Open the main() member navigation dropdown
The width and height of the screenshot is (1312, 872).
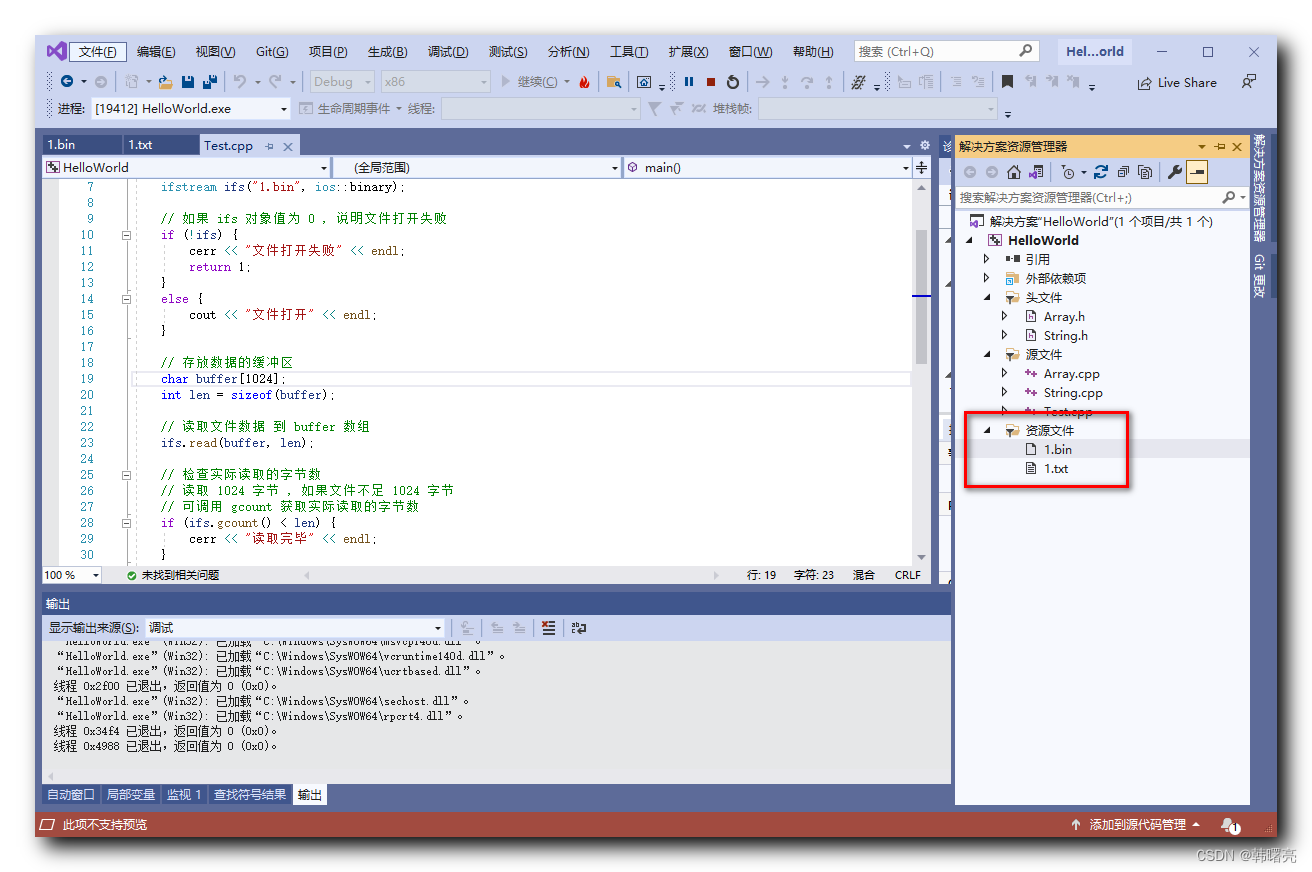click(768, 168)
